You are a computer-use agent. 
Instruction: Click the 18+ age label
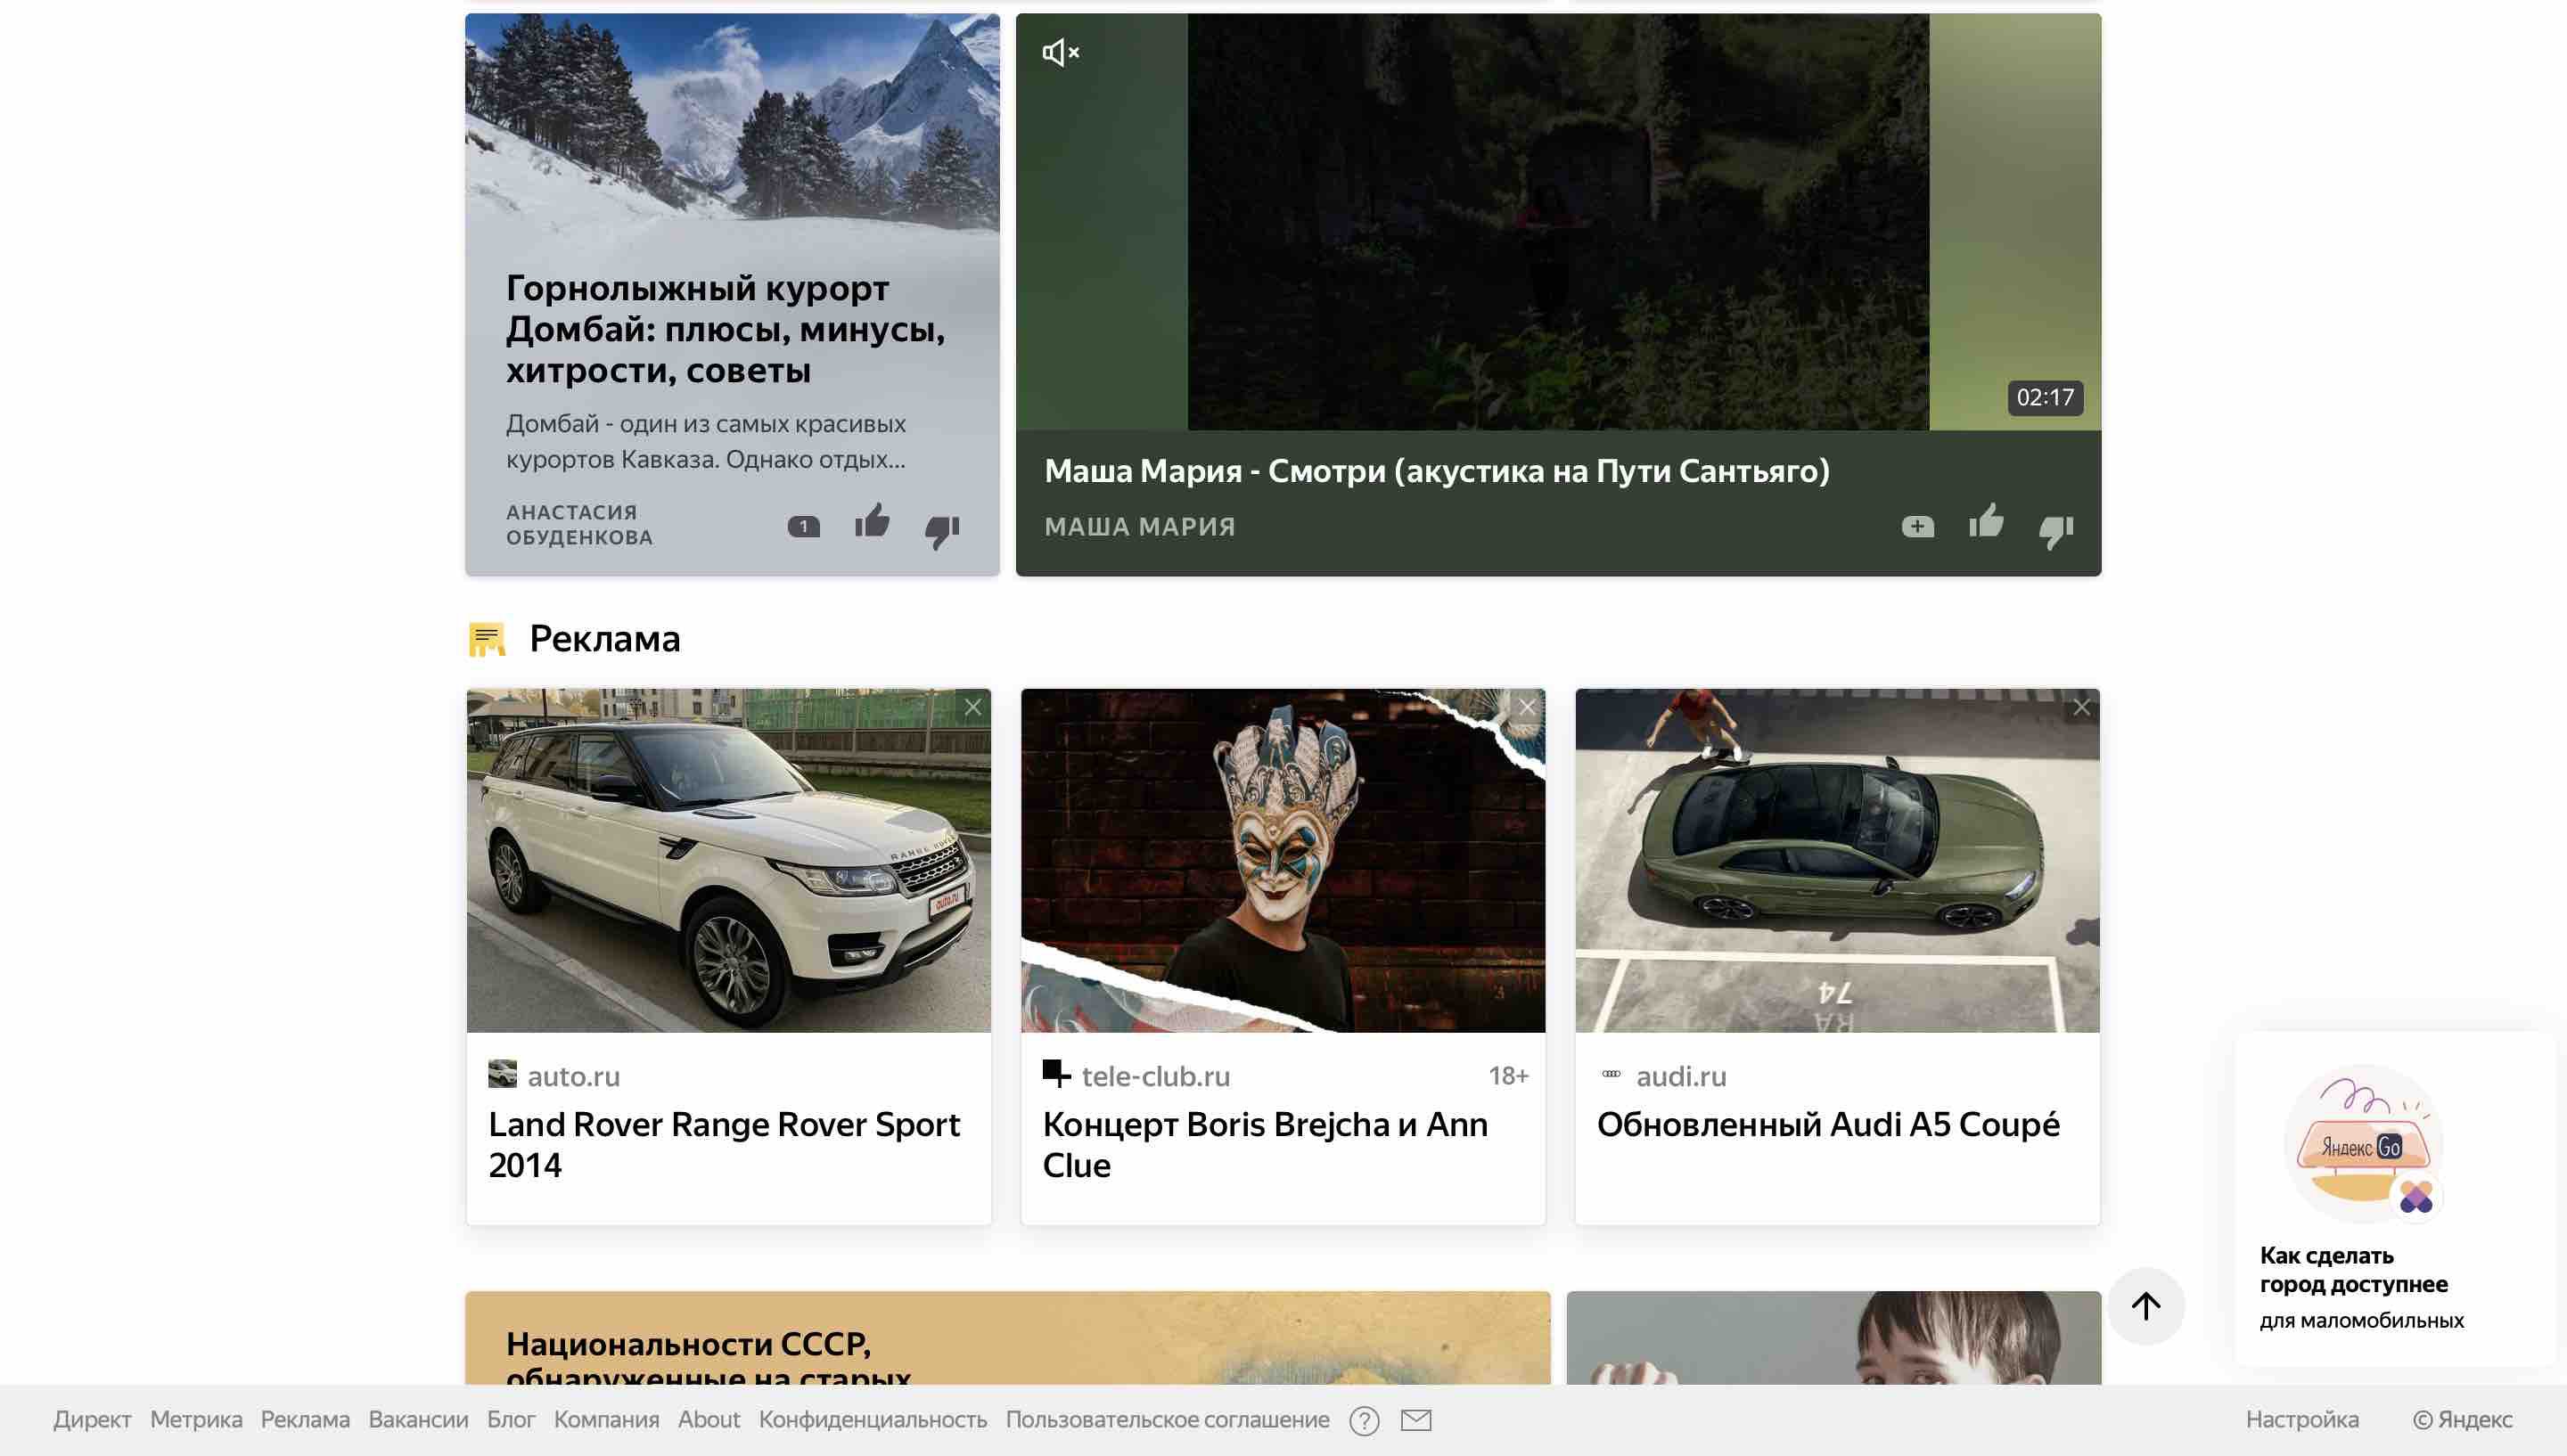tap(1508, 1076)
